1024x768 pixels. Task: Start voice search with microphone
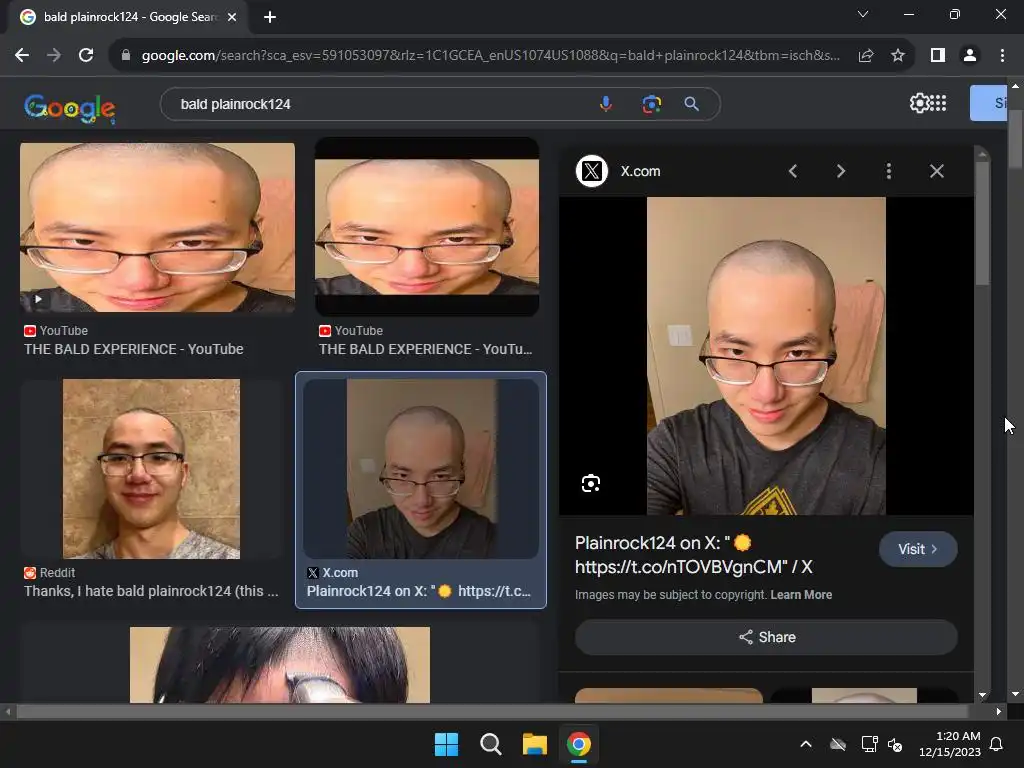(606, 104)
